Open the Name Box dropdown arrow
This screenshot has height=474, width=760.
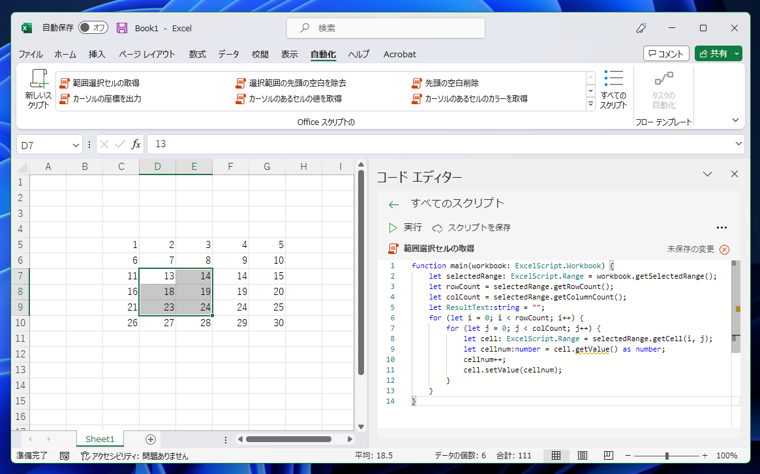coord(76,145)
